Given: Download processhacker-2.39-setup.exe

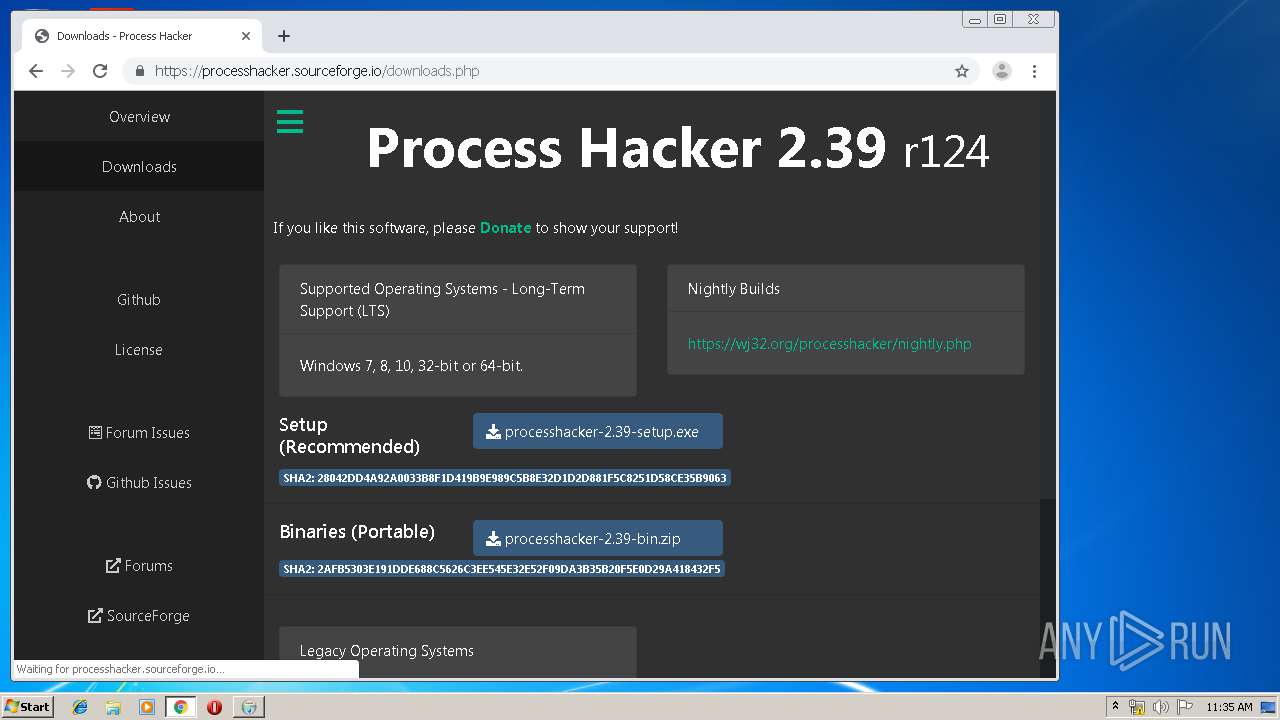Looking at the screenshot, I should pos(598,432).
